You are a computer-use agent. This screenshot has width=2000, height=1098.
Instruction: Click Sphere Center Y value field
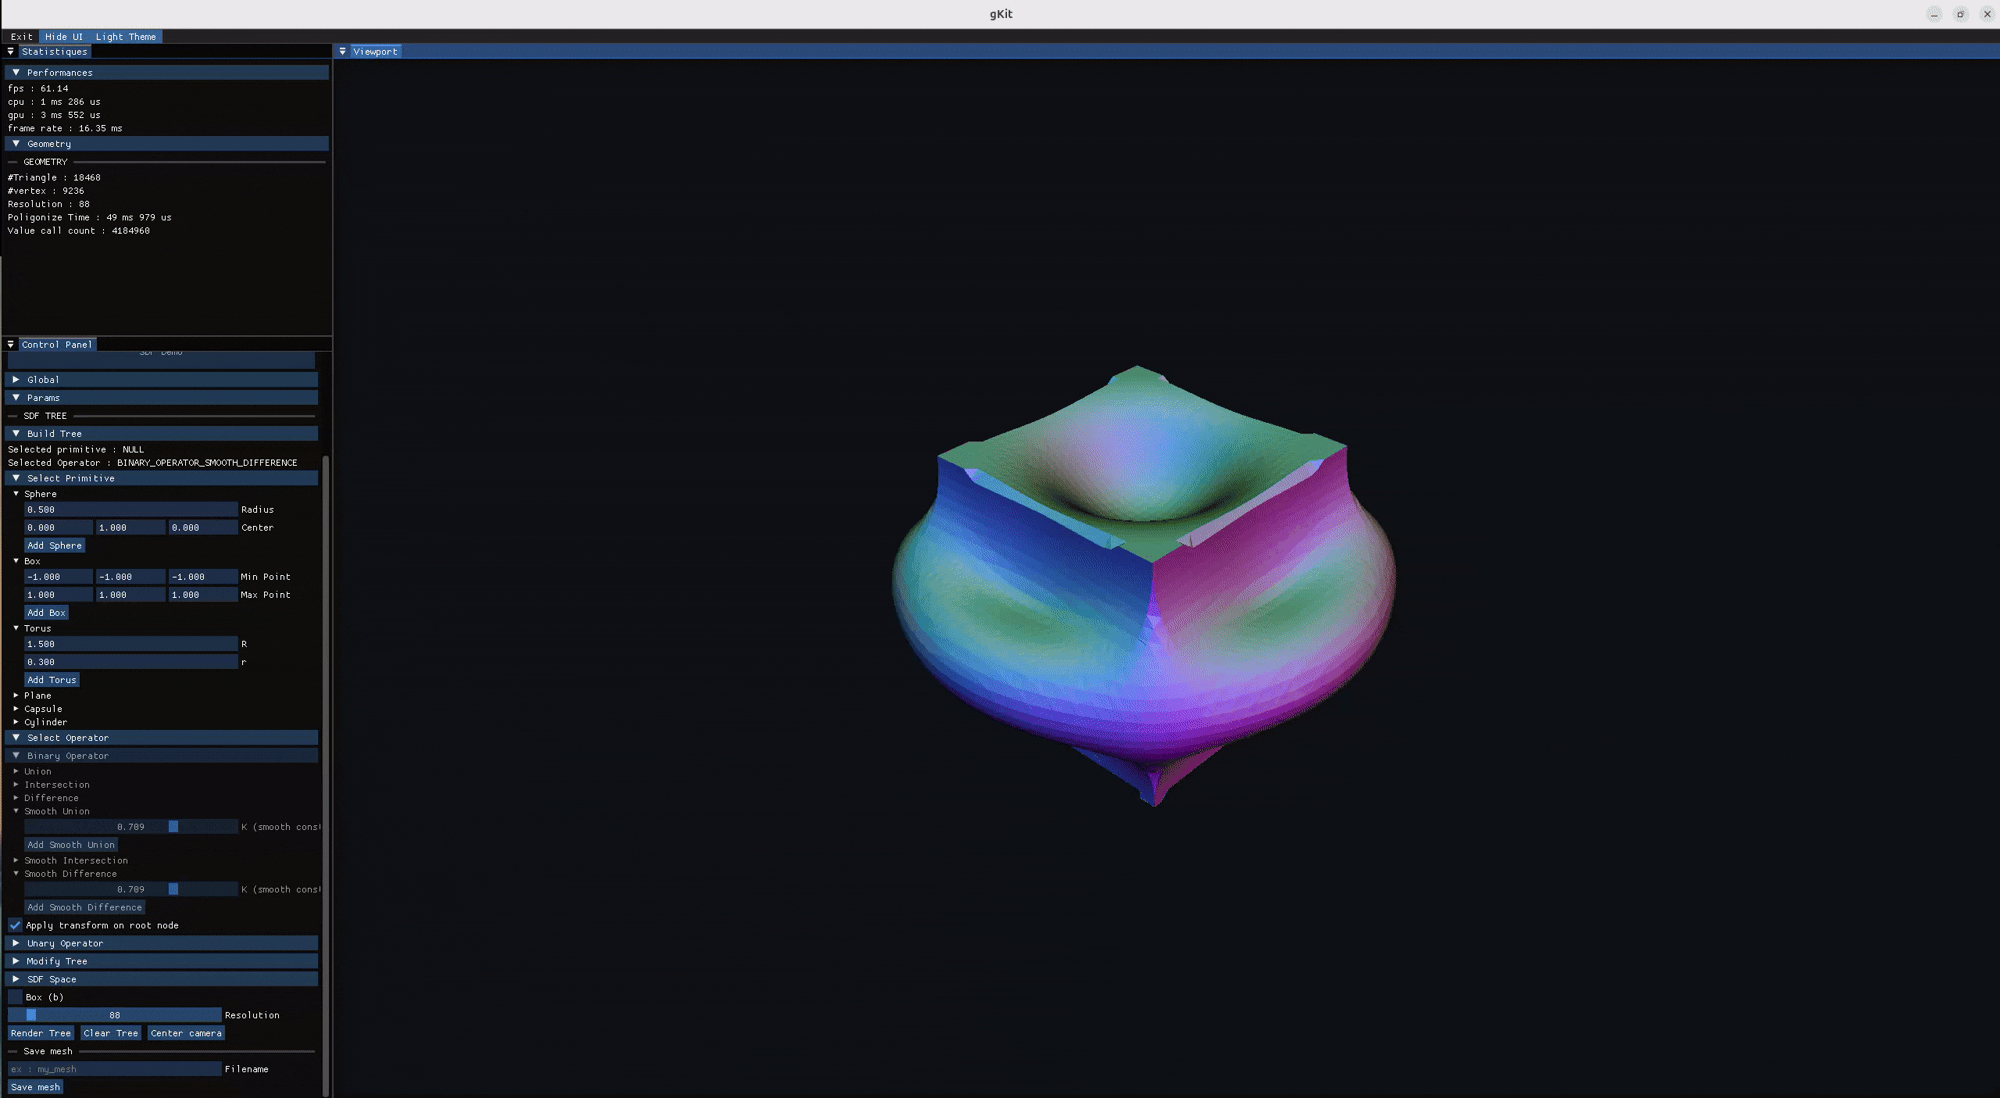click(x=131, y=528)
